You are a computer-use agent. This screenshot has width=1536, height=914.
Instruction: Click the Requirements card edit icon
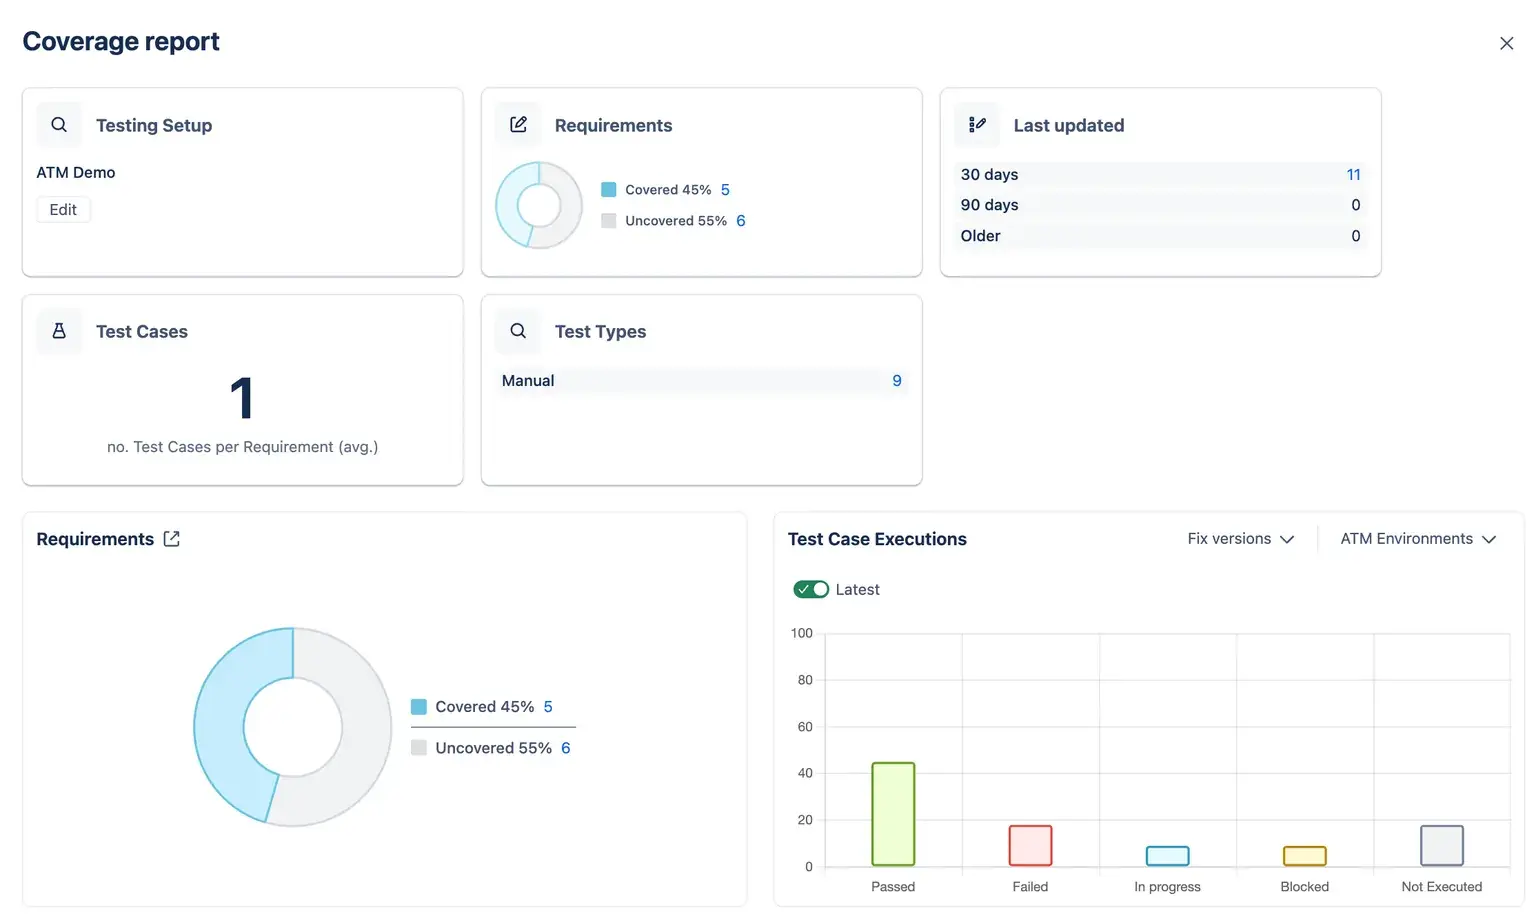click(x=518, y=125)
